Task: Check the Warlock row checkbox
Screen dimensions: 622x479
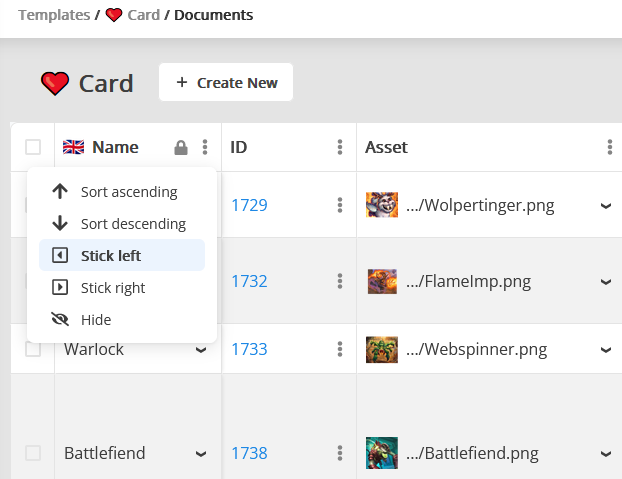Action: (33, 349)
